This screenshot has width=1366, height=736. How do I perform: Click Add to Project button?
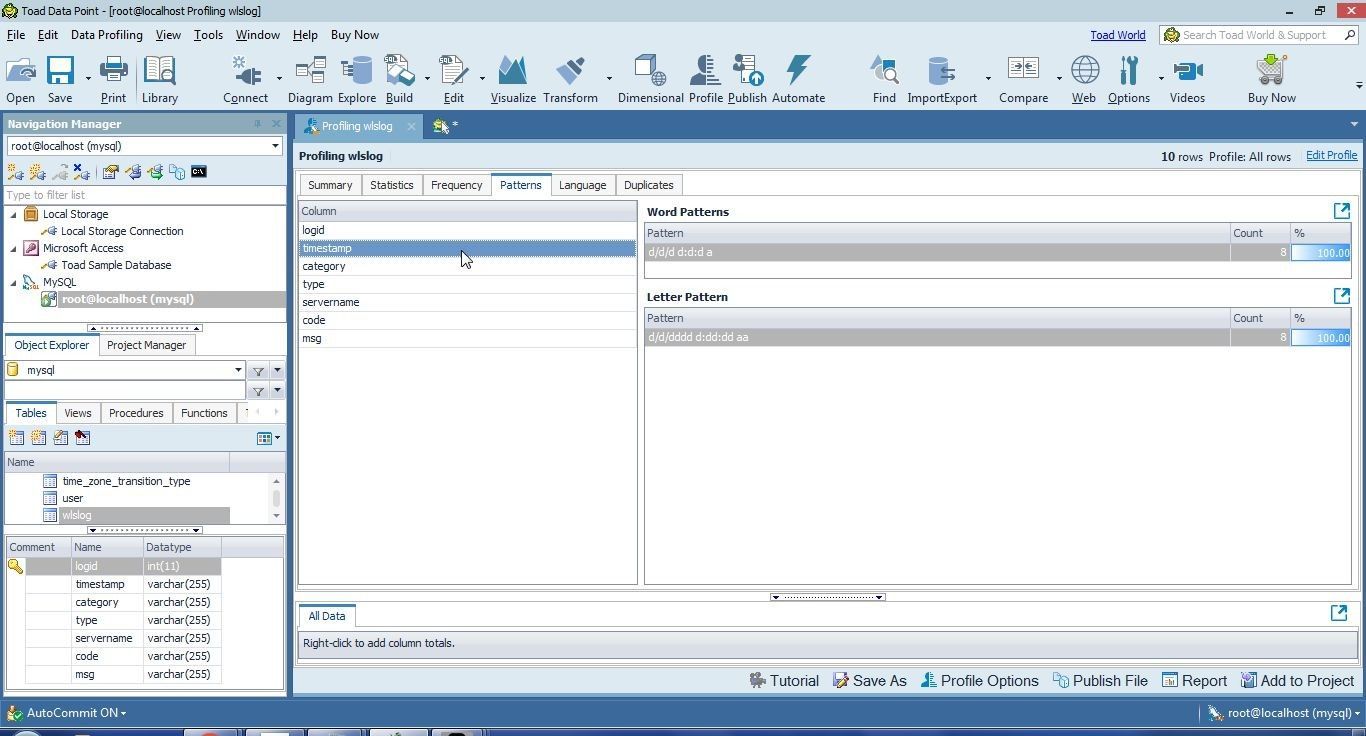pos(1297,681)
